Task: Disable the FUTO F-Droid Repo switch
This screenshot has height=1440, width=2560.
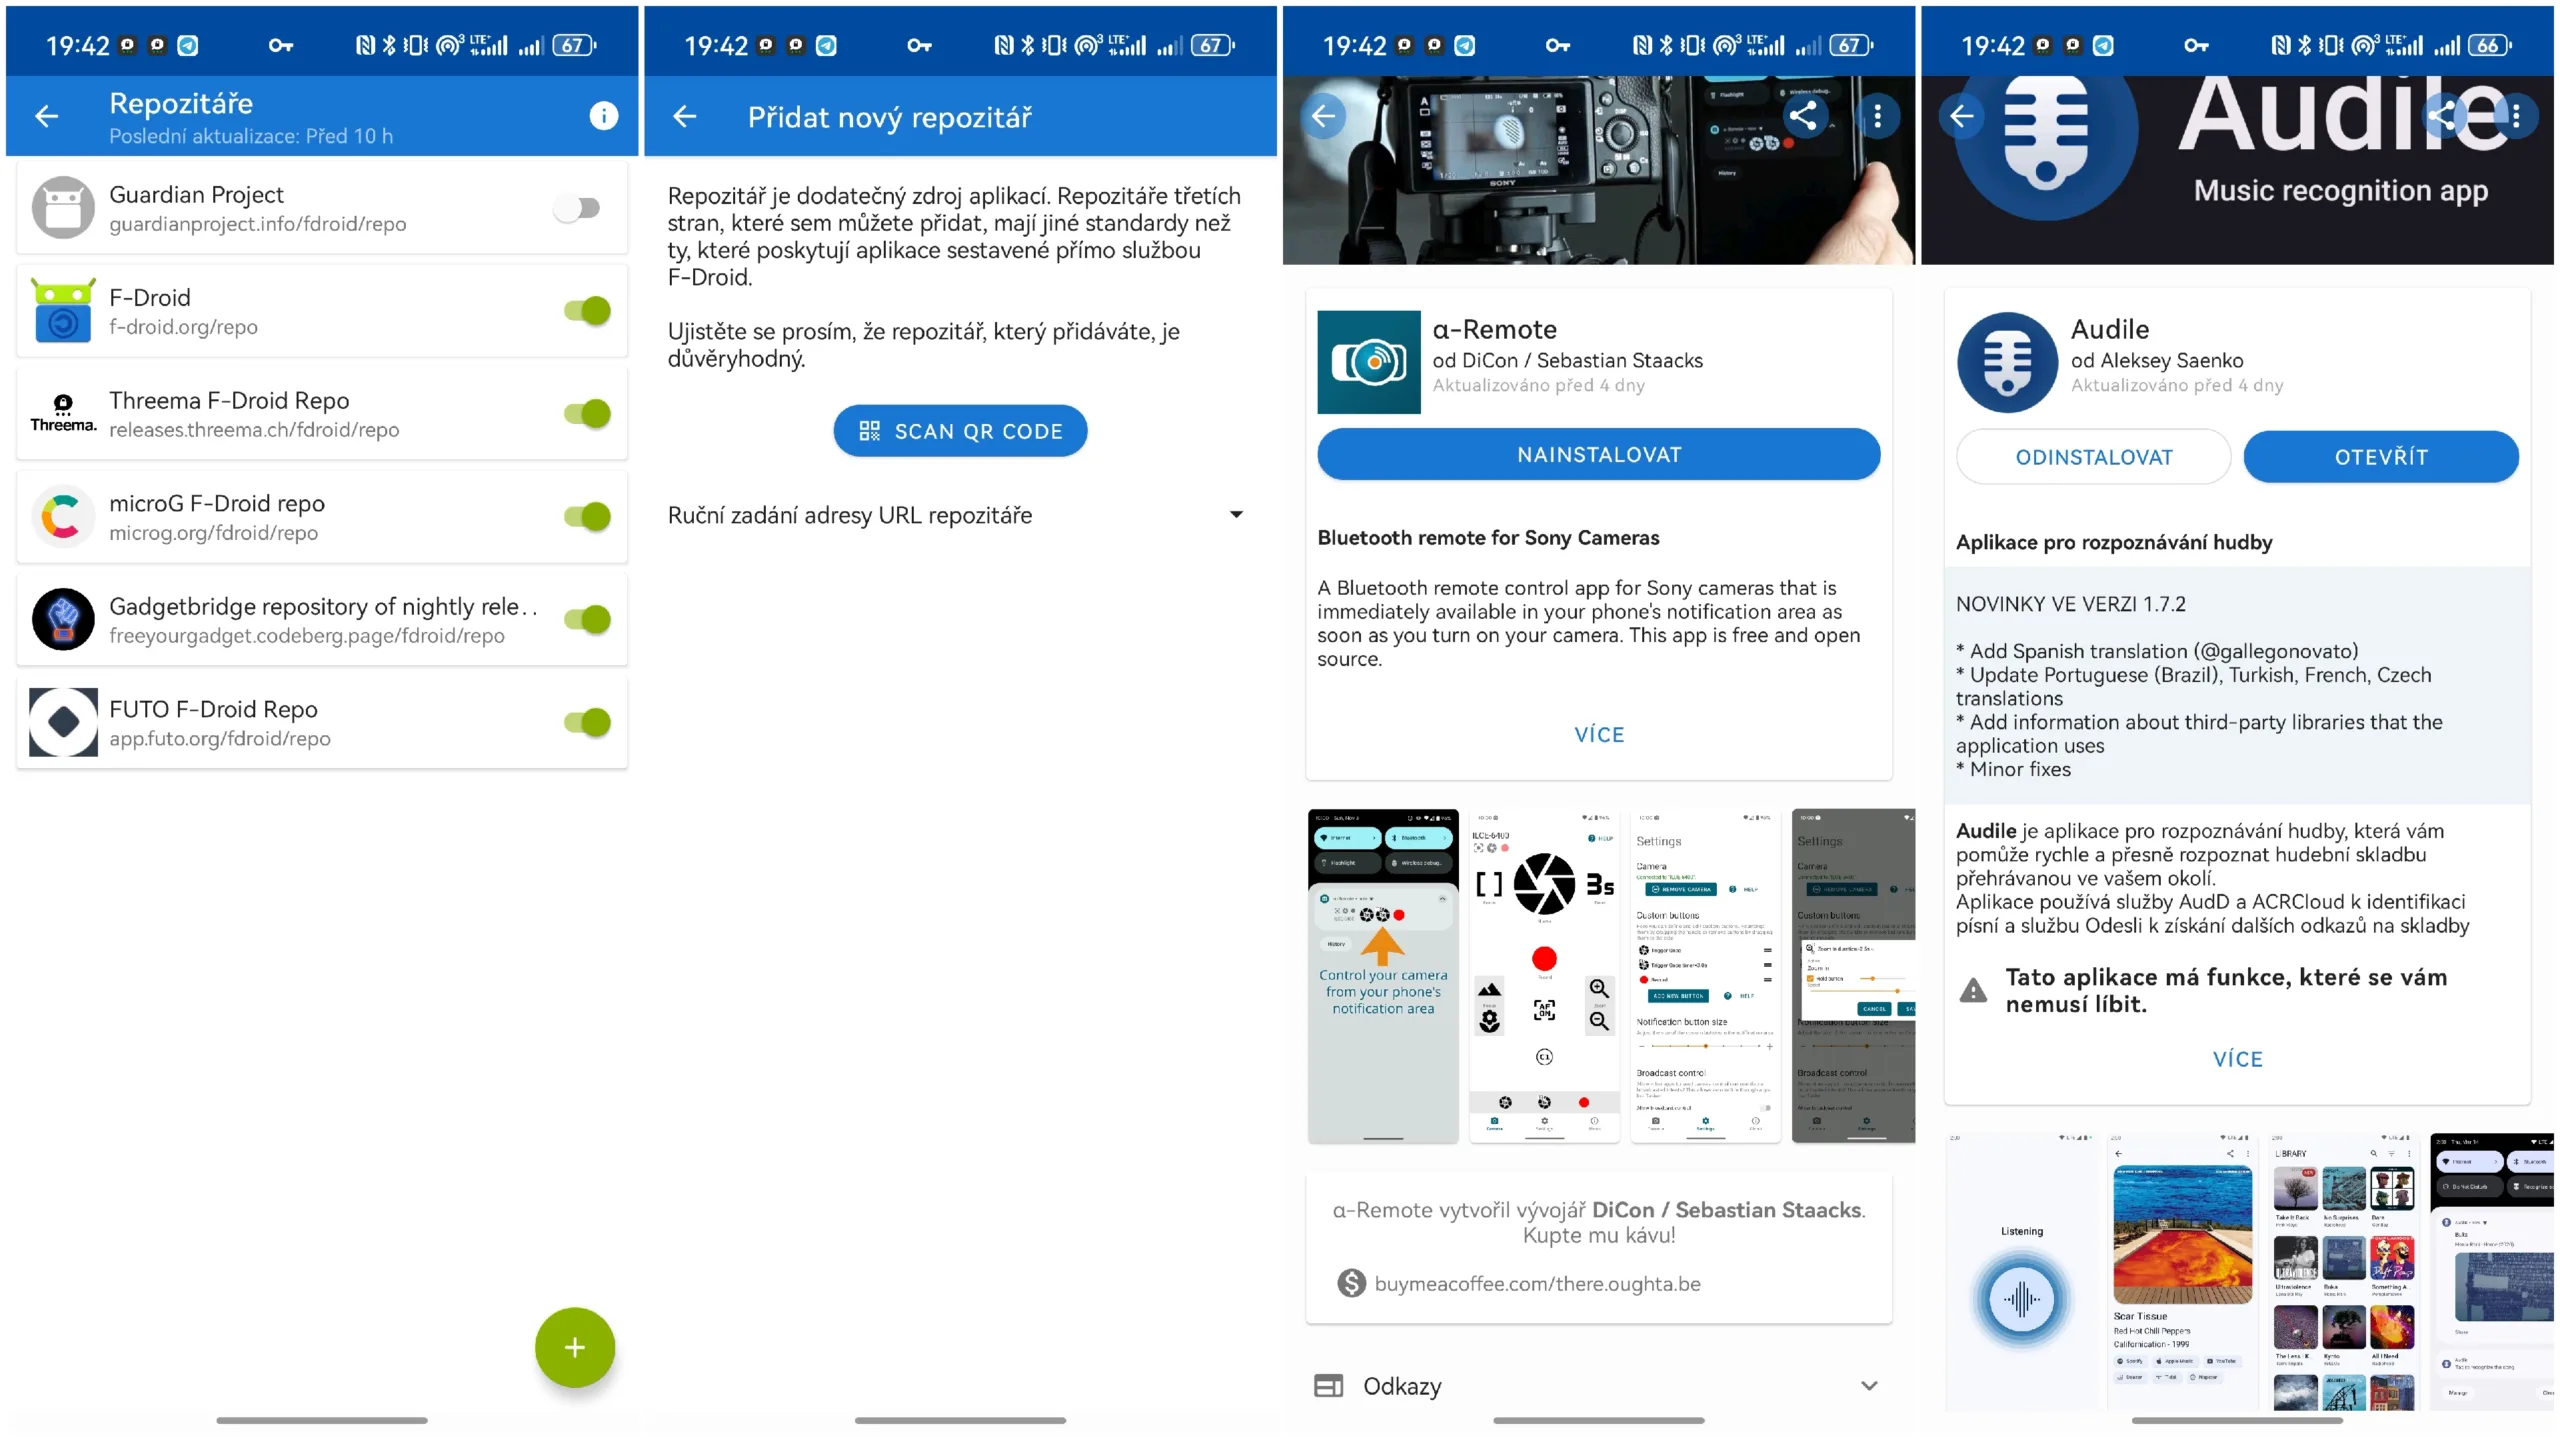Action: tap(588, 722)
